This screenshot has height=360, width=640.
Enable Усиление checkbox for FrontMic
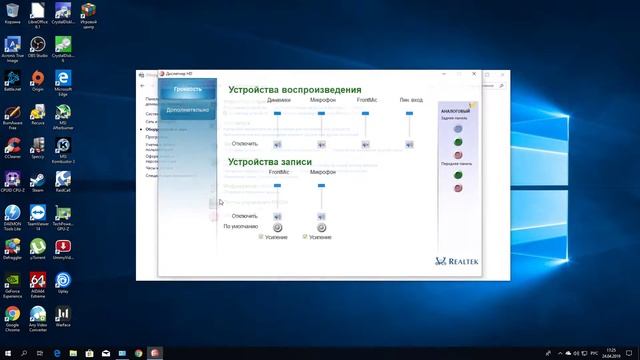click(261, 237)
